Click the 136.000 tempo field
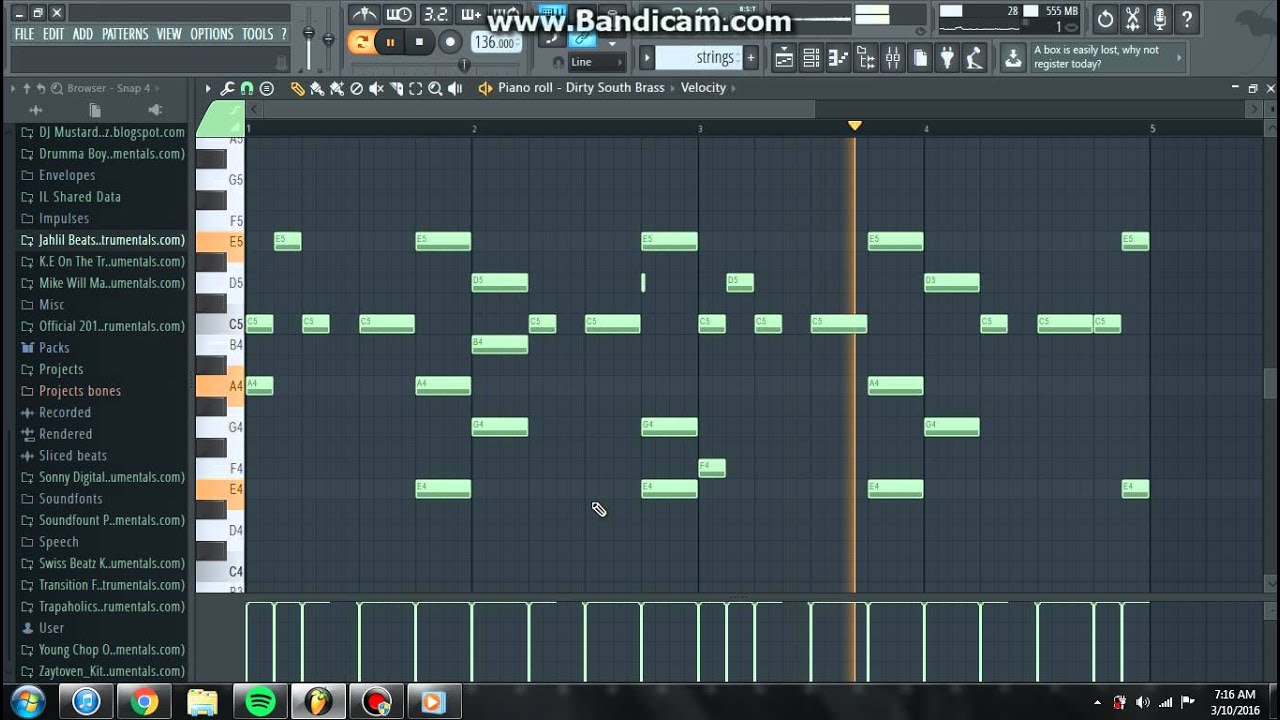1280x720 pixels. 496,43
